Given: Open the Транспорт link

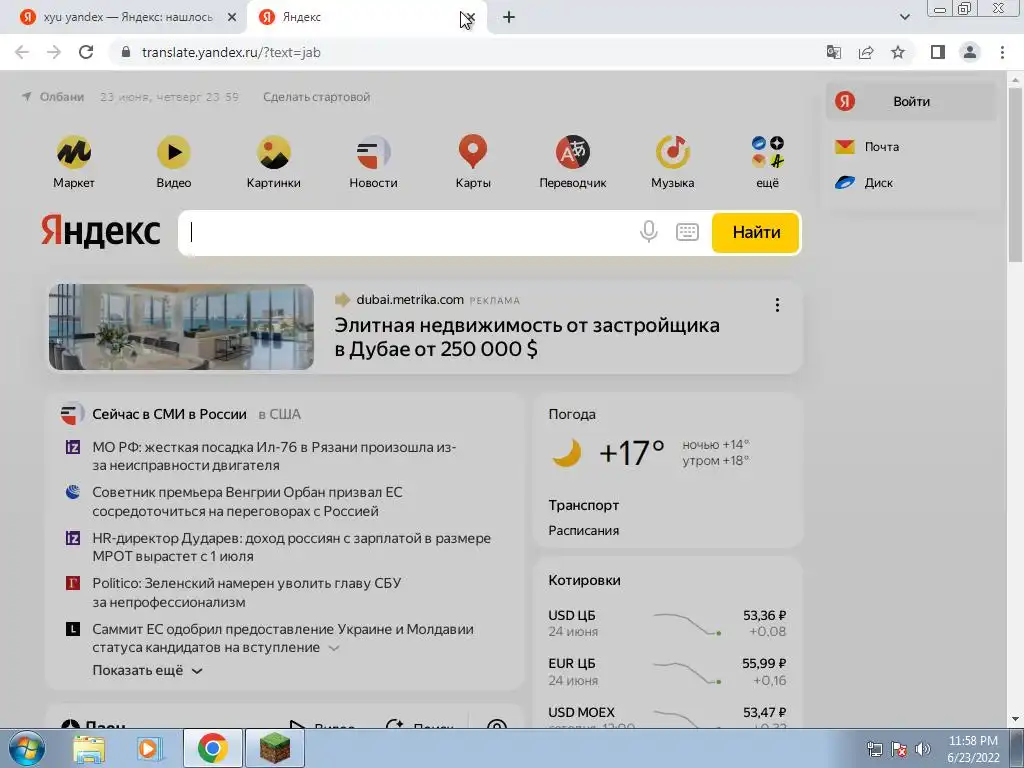Looking at the screenshot, I should 583,505.
